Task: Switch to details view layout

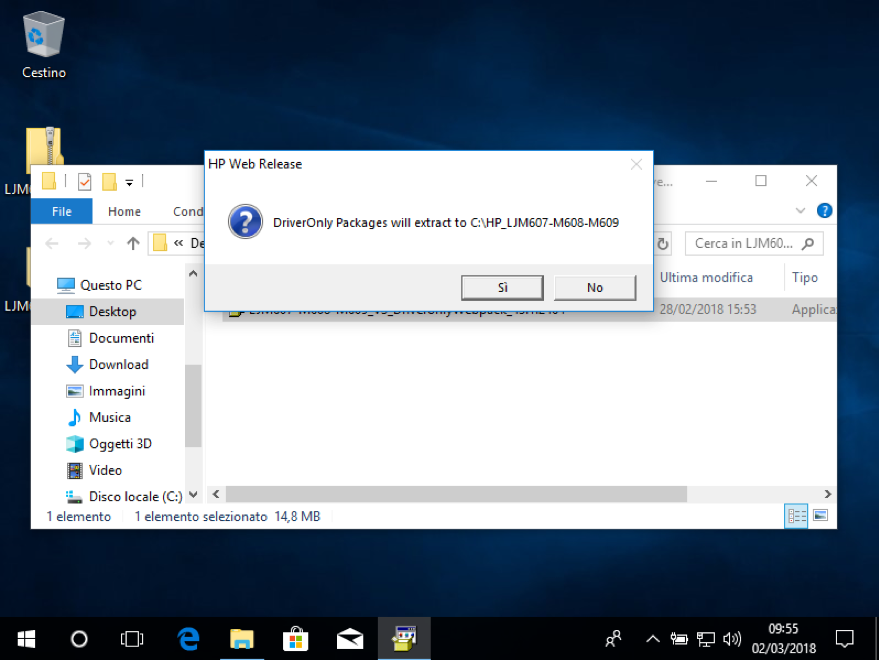Action: [796, 516]
